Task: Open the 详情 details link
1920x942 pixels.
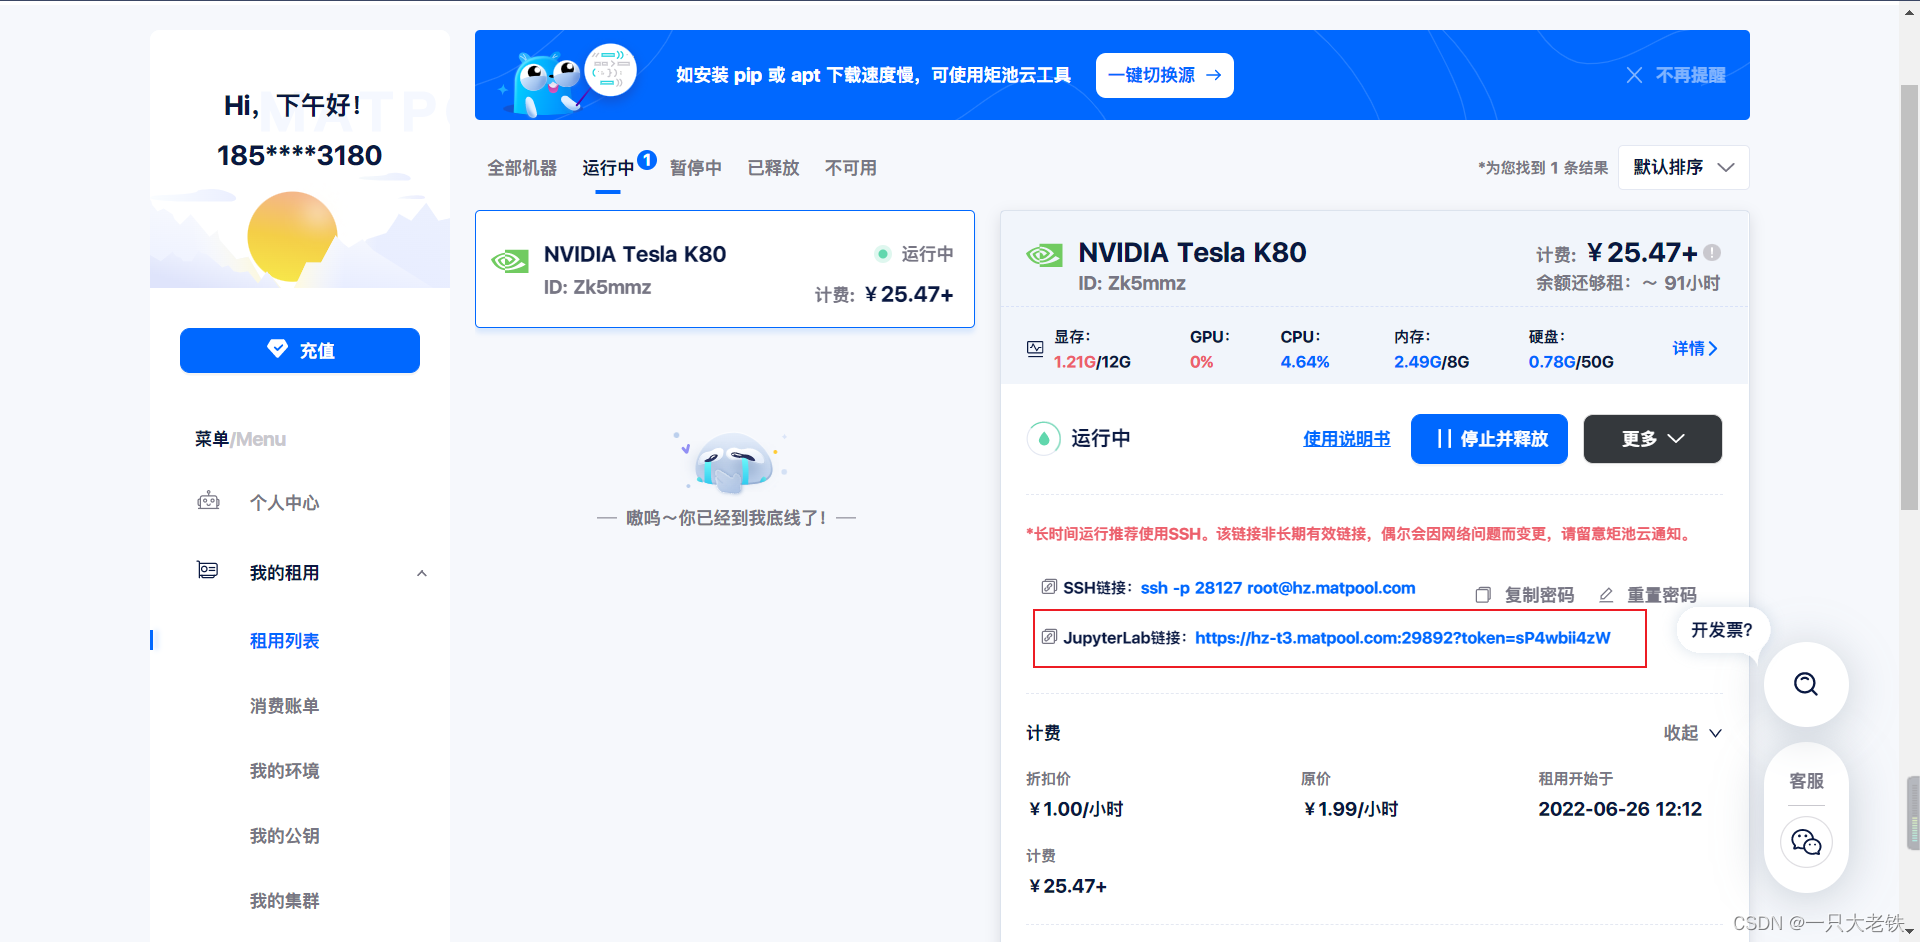Action: click(x=1695, y=348)
